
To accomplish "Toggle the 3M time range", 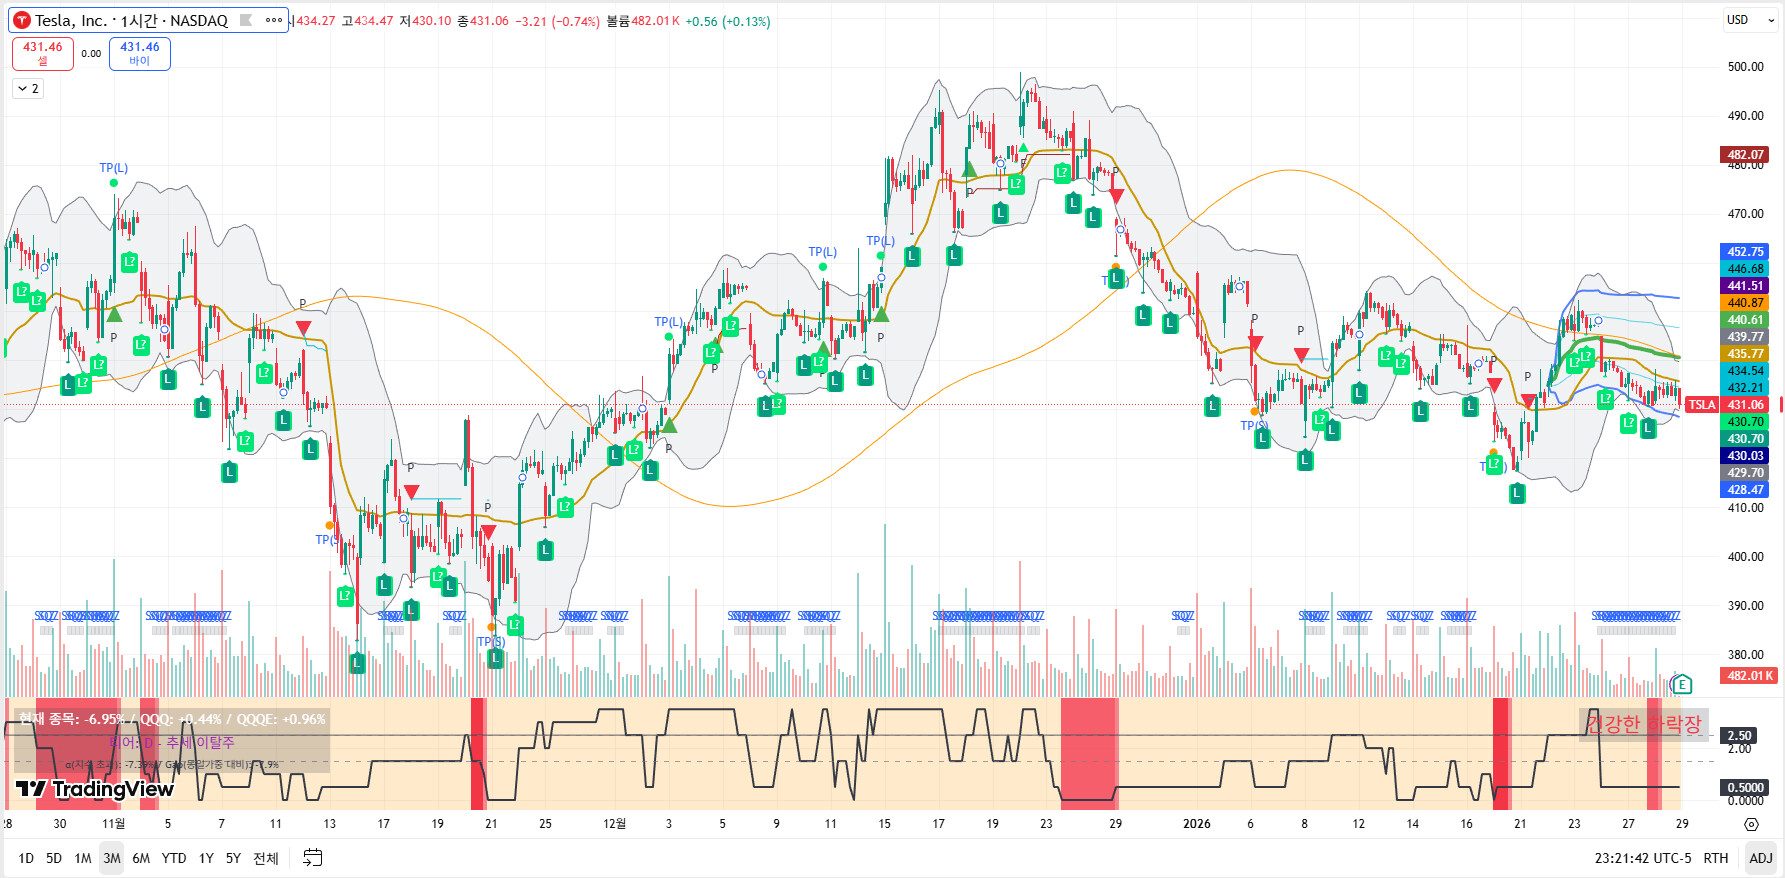I will click(x=112, y=858).
